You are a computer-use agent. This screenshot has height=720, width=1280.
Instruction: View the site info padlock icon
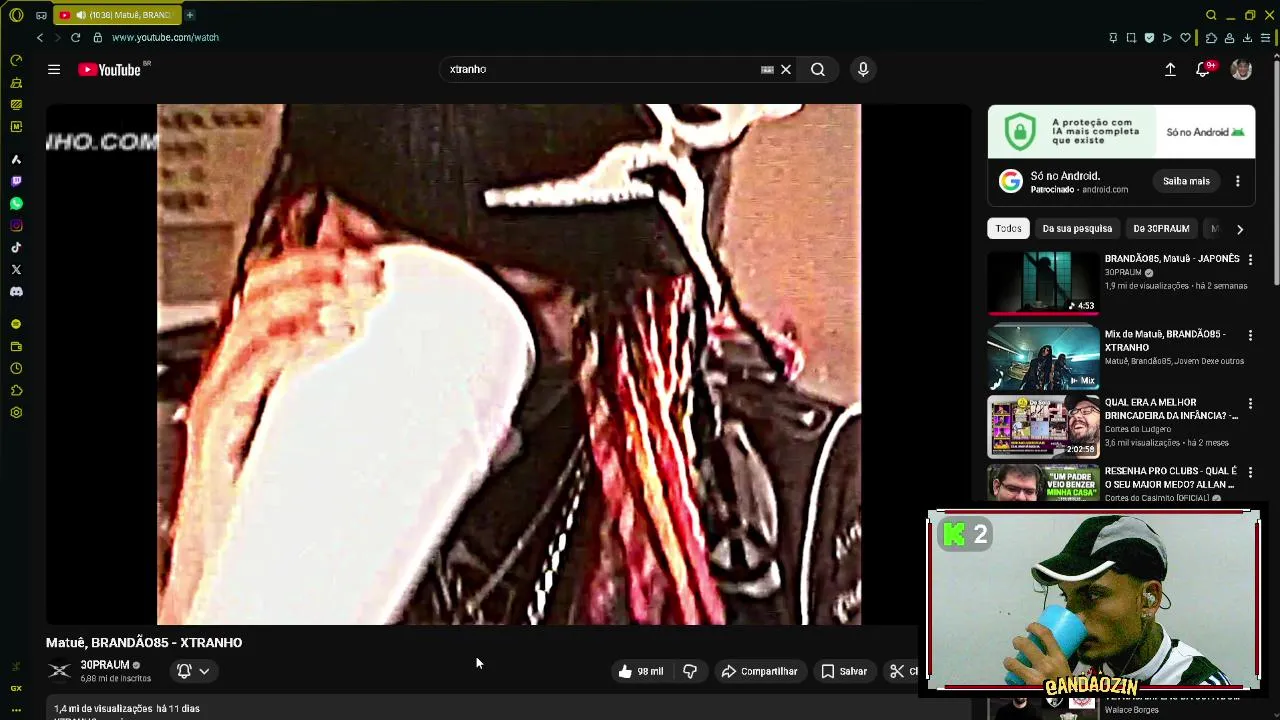tap(97, 37)
